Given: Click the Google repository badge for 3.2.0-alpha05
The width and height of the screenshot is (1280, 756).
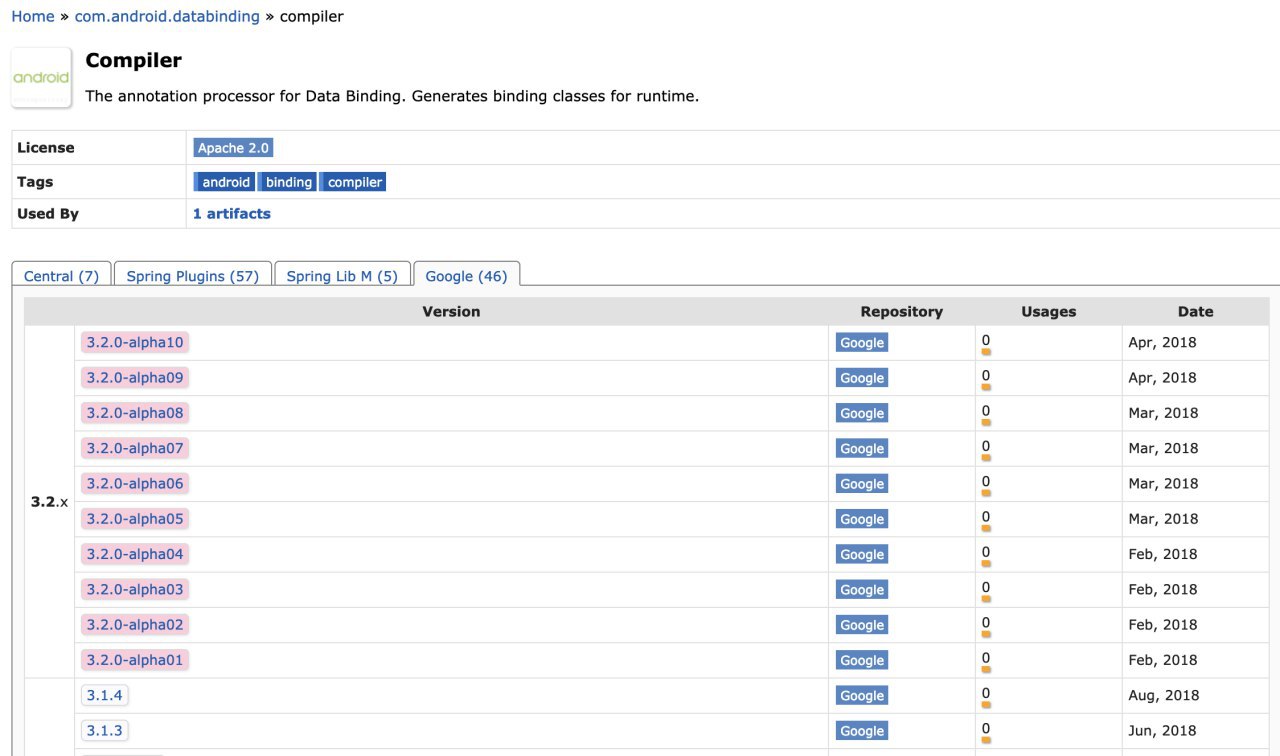Looking at the screenshot, I should pyautogui.click(x=862, y=519).
